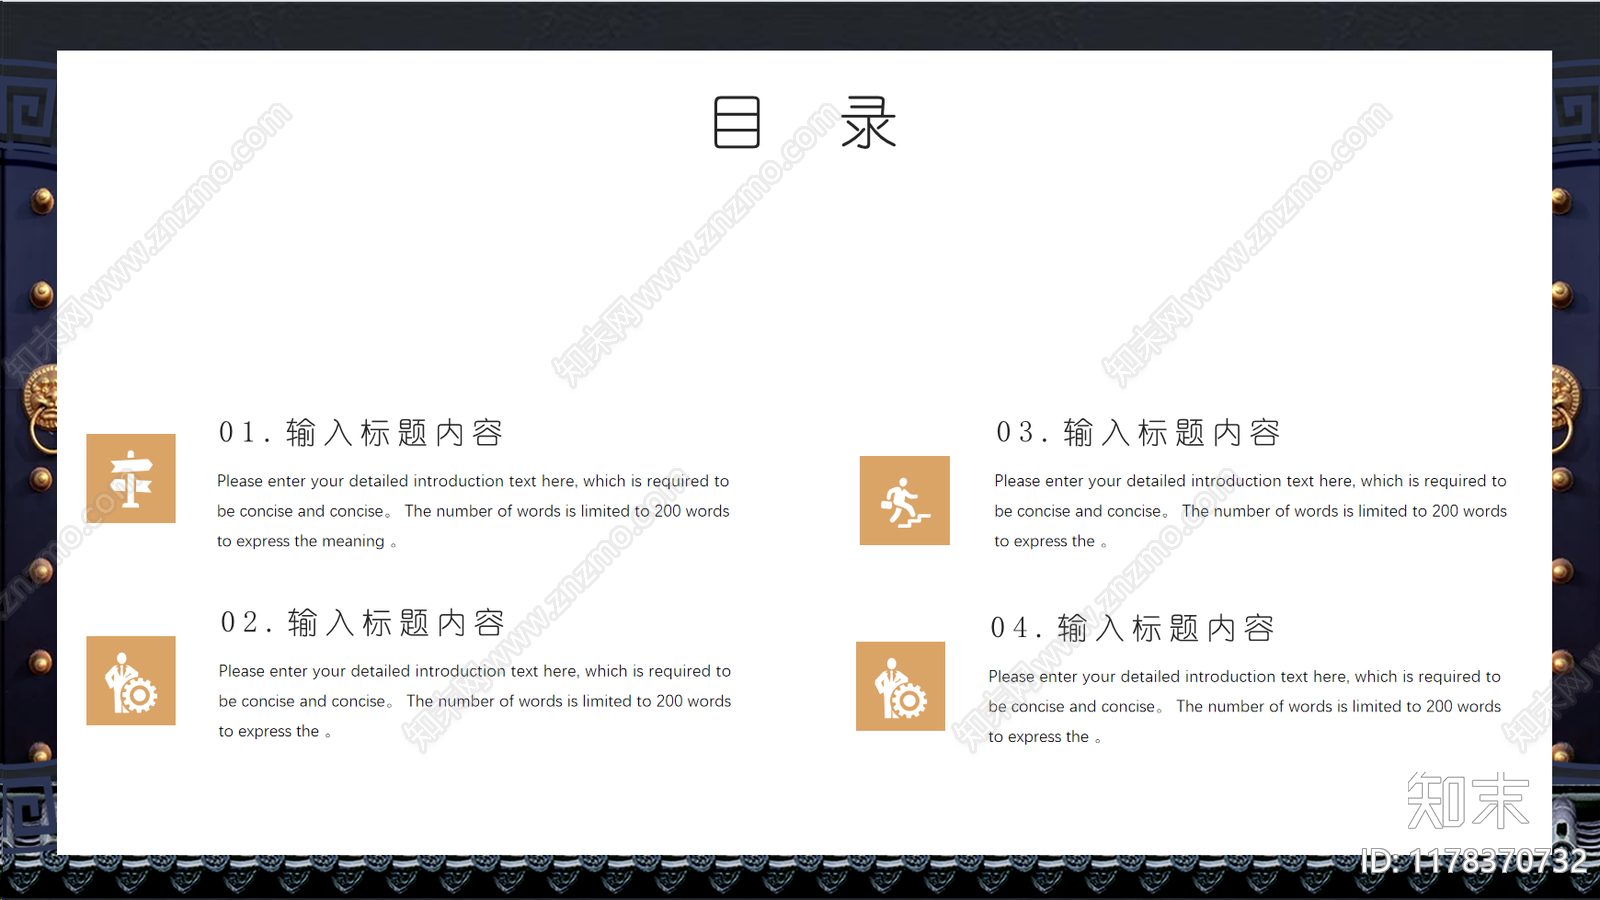Click the description paragraph under heading 02
This screenshot has width=1600, height=900.
tap(475, 701)
